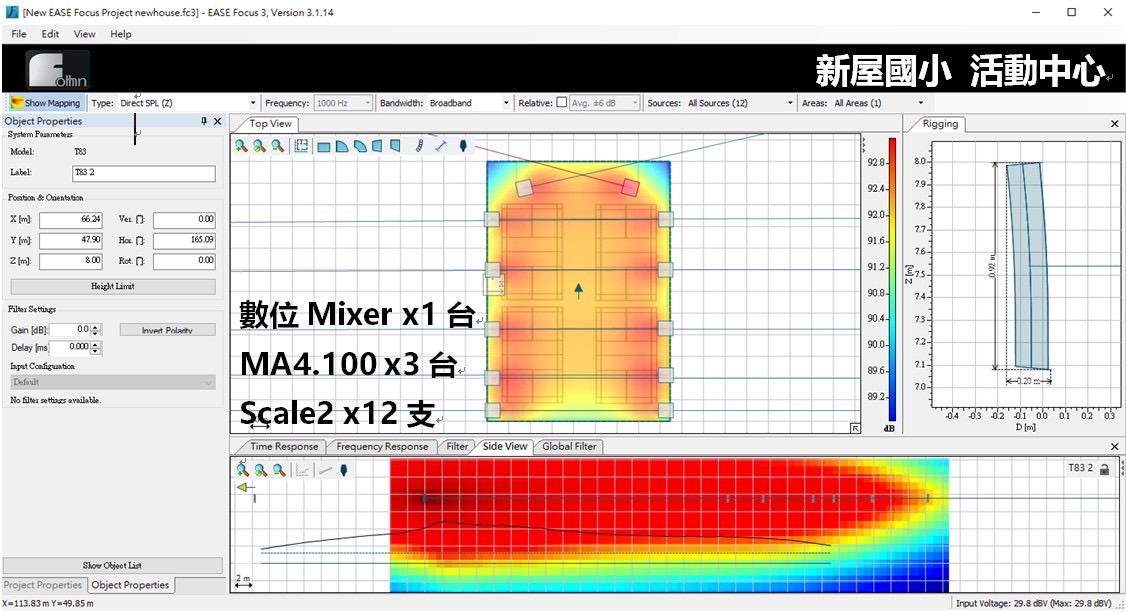This screenshot has width=1126, height=612.
Task: Select the quarter-circle audience area tool
Action: (342, 147)
